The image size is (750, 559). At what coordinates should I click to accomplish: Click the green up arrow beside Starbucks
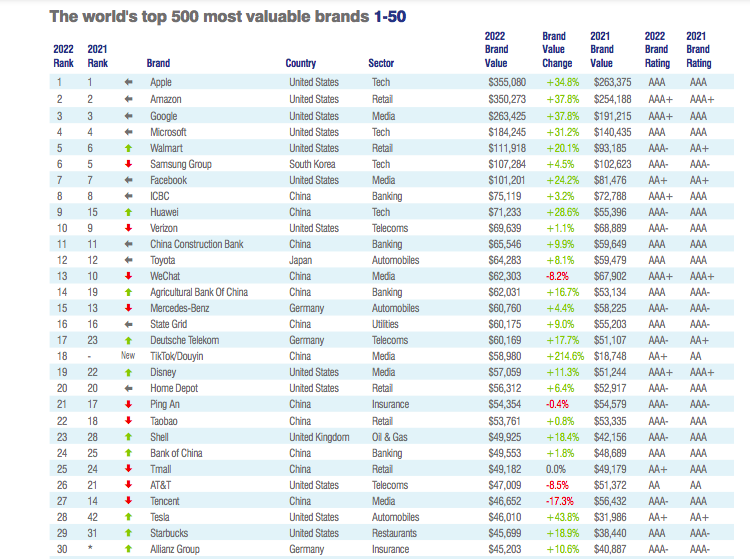[128, 533]
